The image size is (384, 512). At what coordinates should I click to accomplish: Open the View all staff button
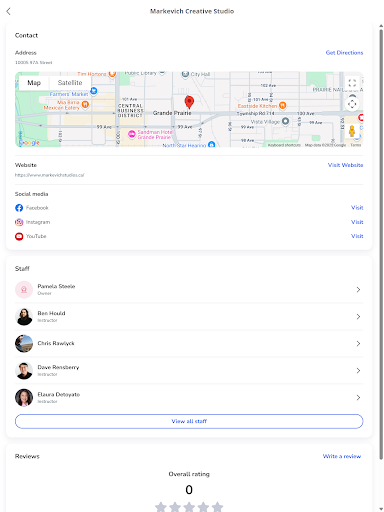pos(189,421)
